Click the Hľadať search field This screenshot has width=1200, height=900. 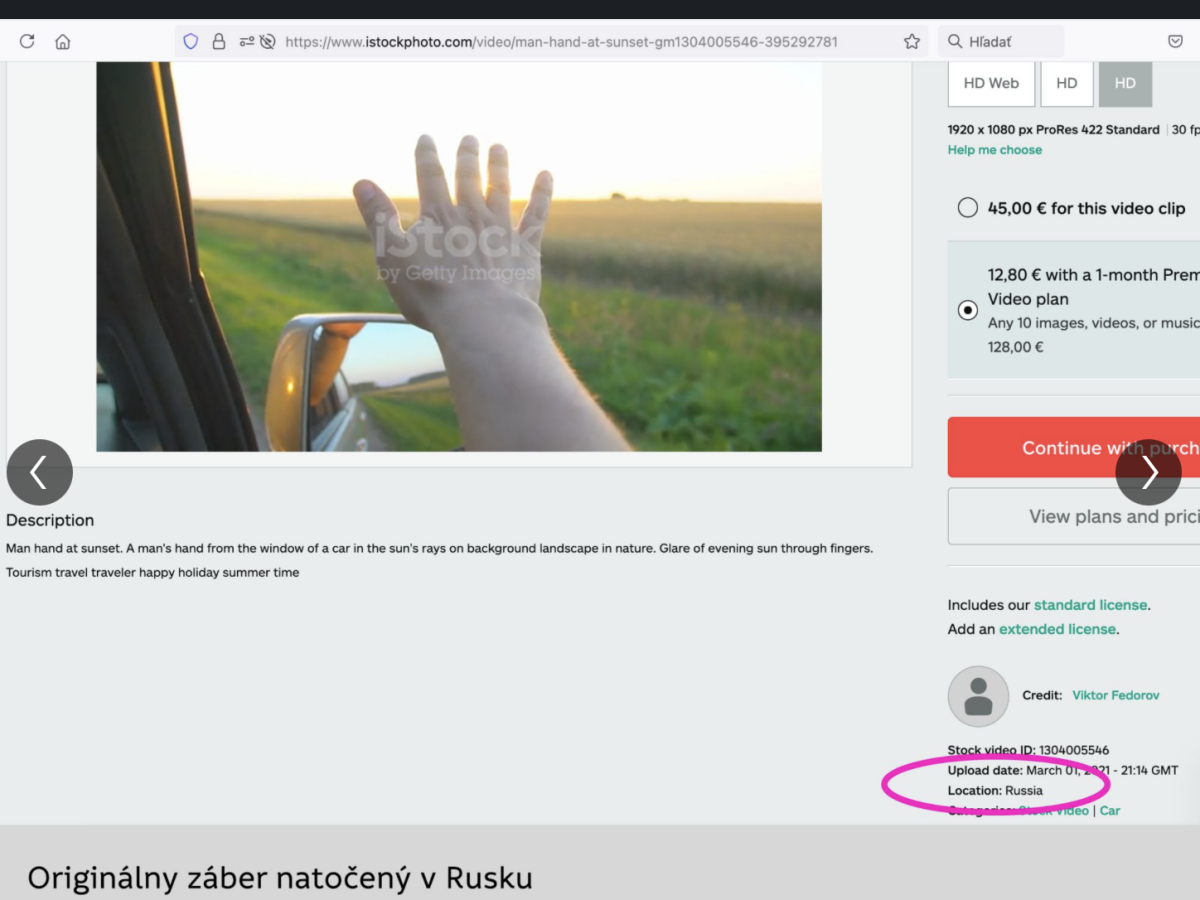[x=1001, y=42]
